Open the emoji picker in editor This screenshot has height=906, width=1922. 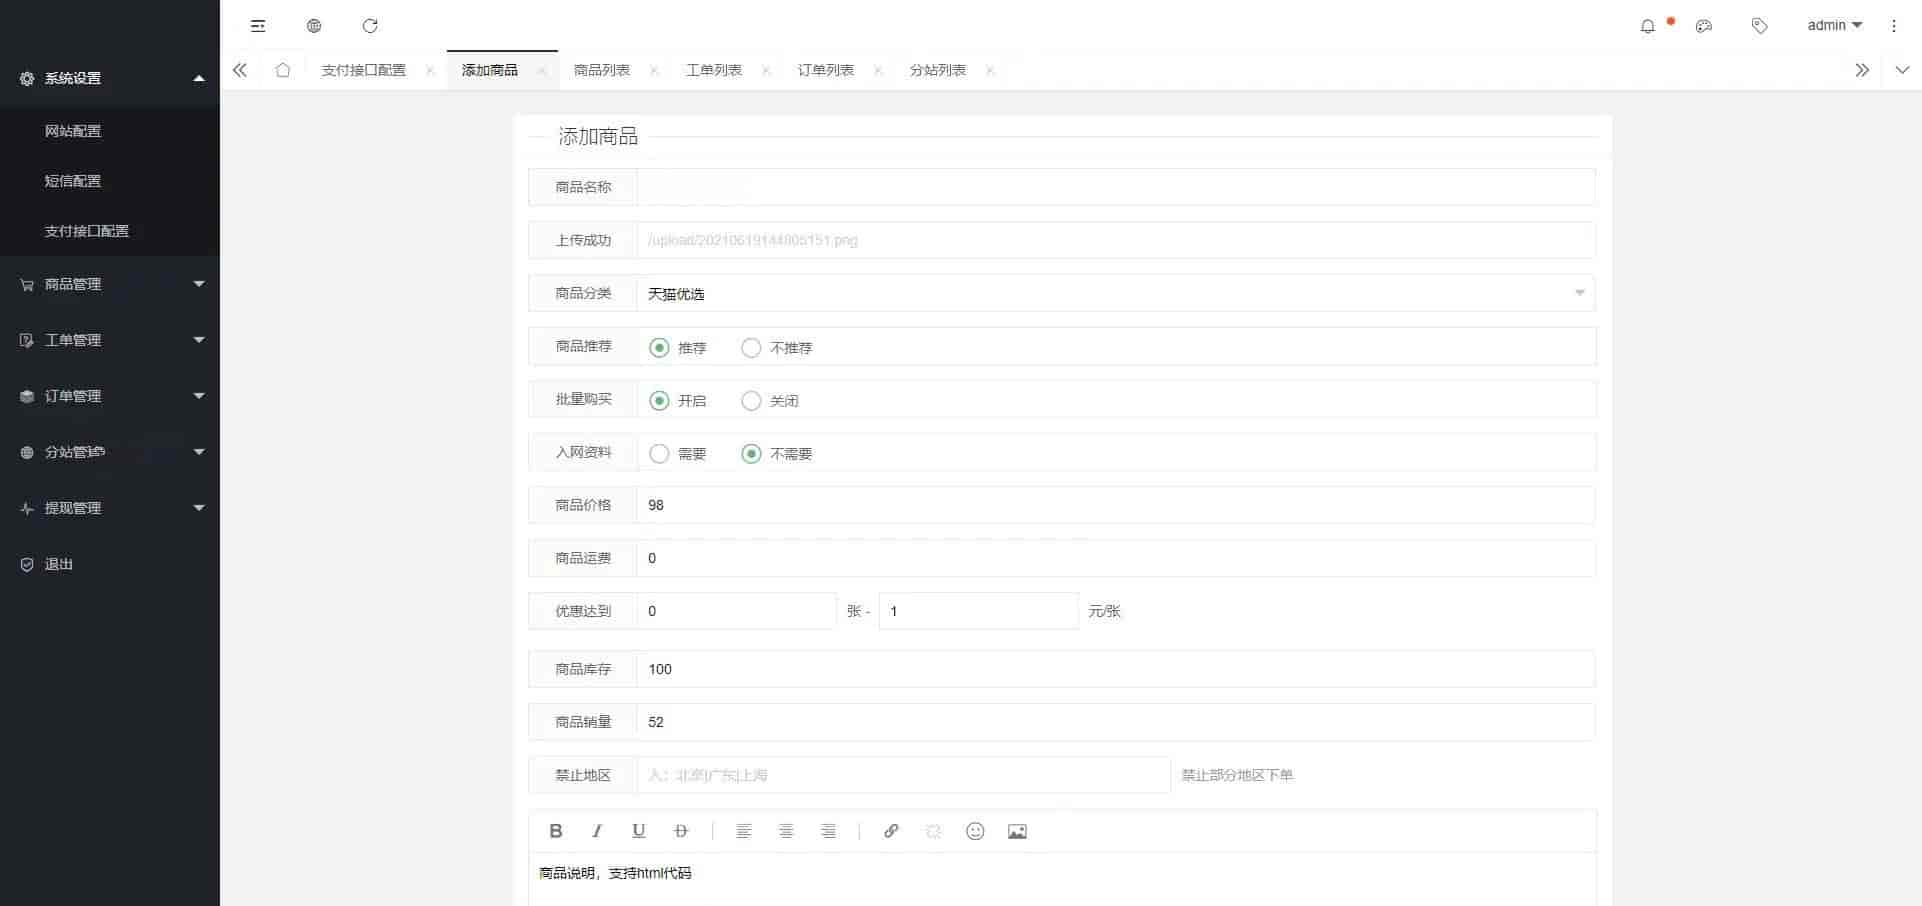(x=975, y=831)
